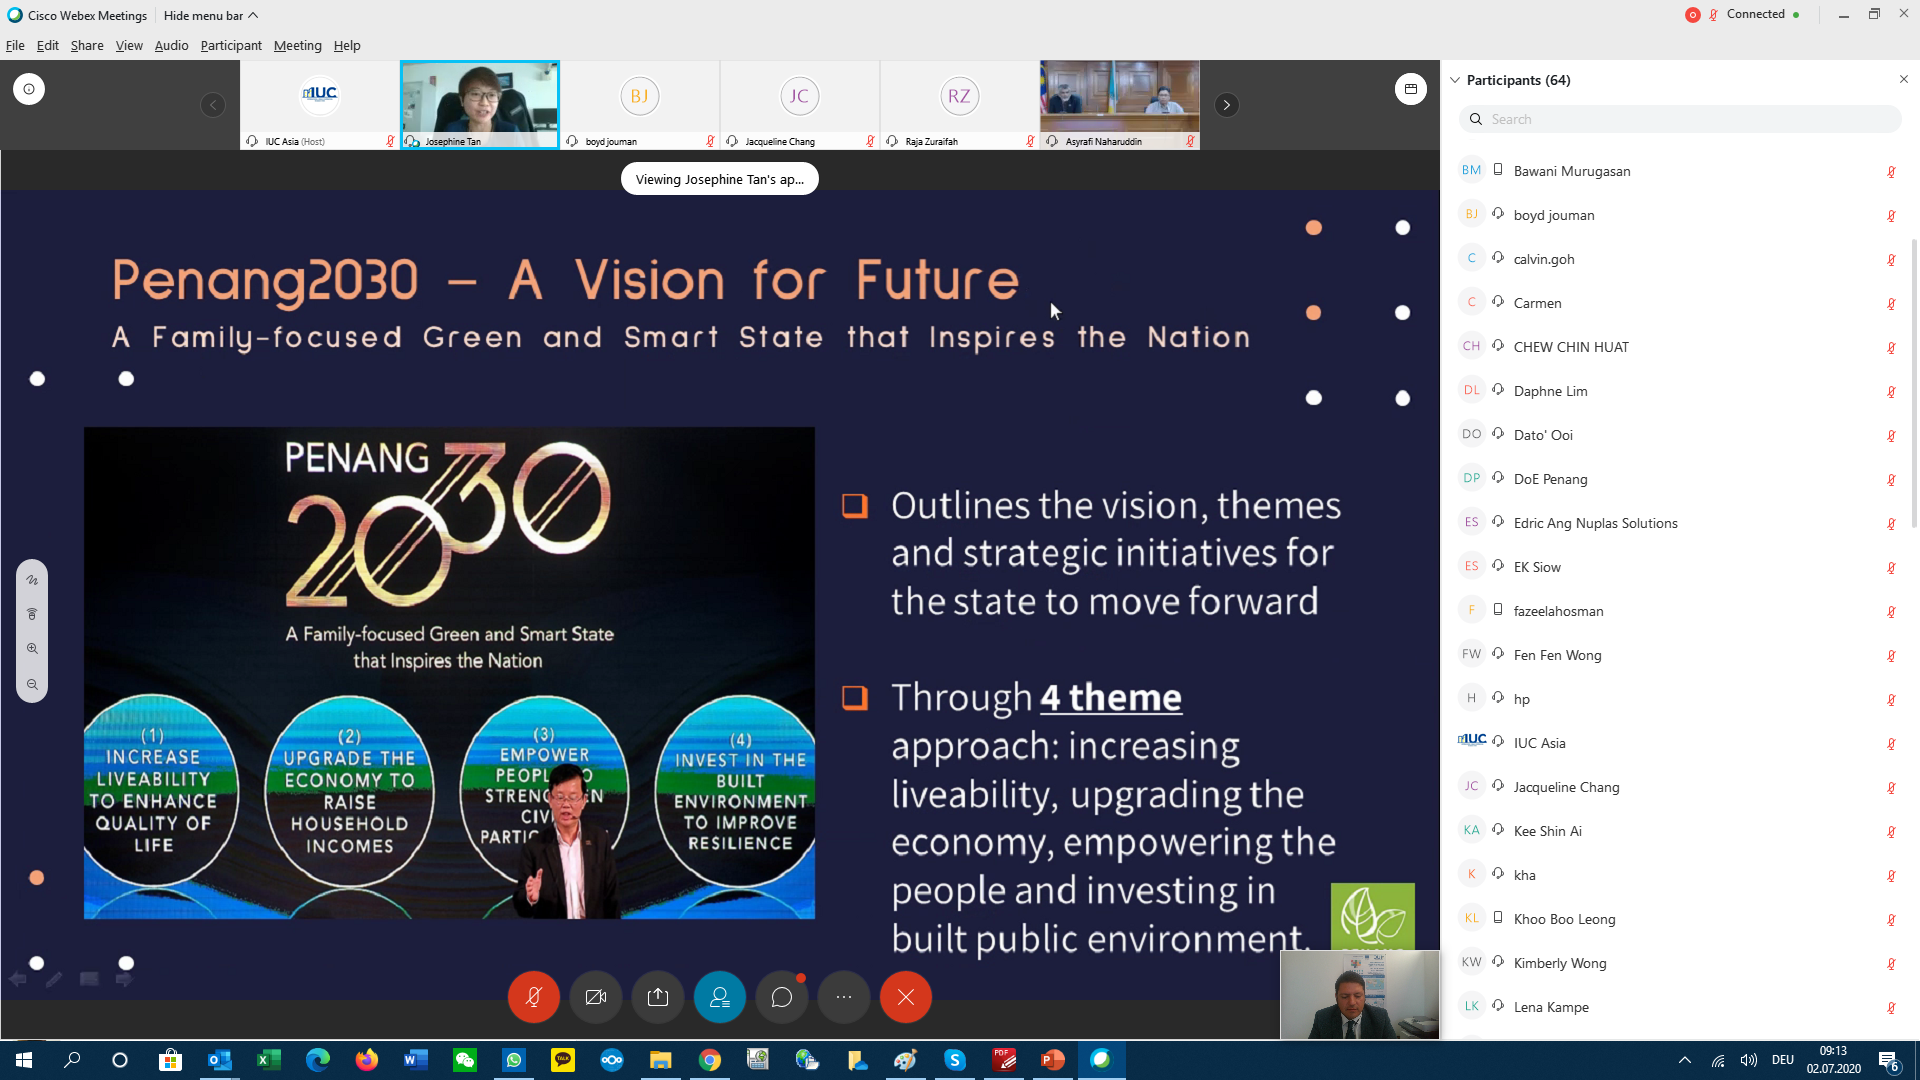Unmute the microphone in meeting controls
Screen dimensions: 1920x1080
click(533, 997)
